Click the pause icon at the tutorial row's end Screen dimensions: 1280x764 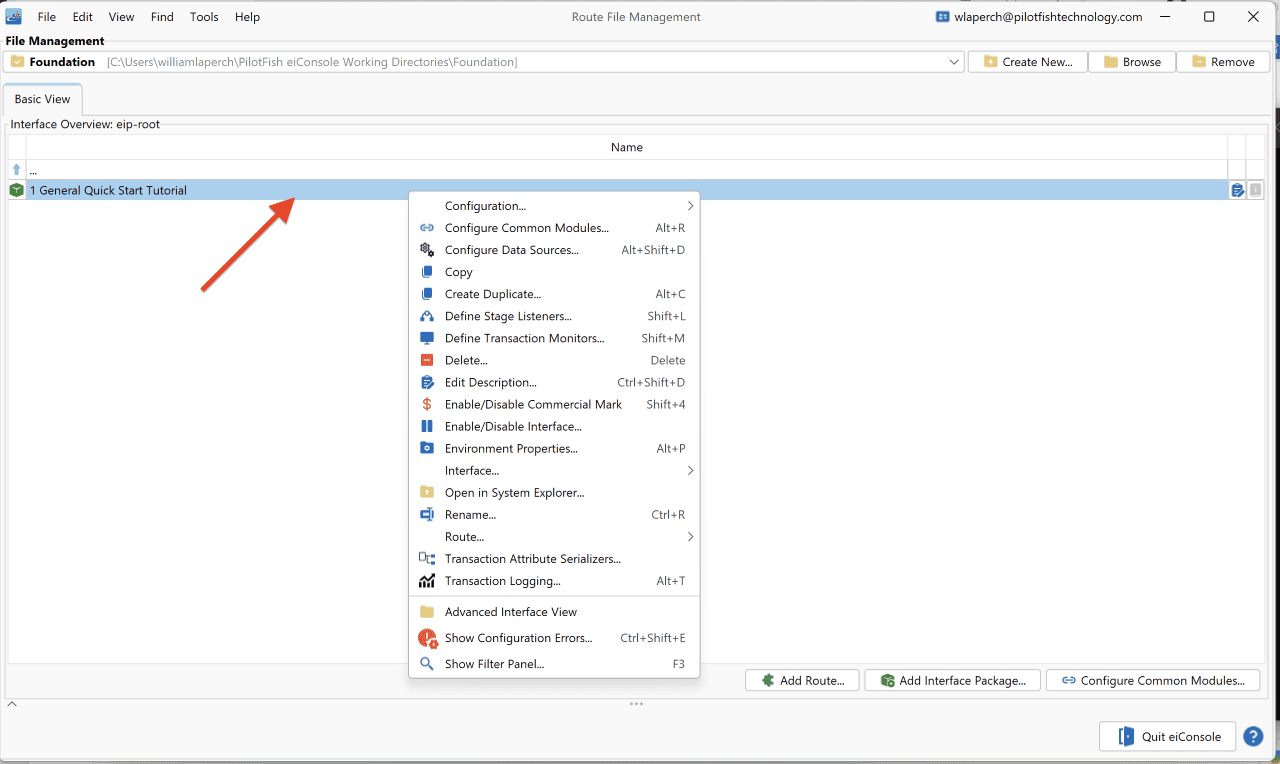(x=1256, y=190)
